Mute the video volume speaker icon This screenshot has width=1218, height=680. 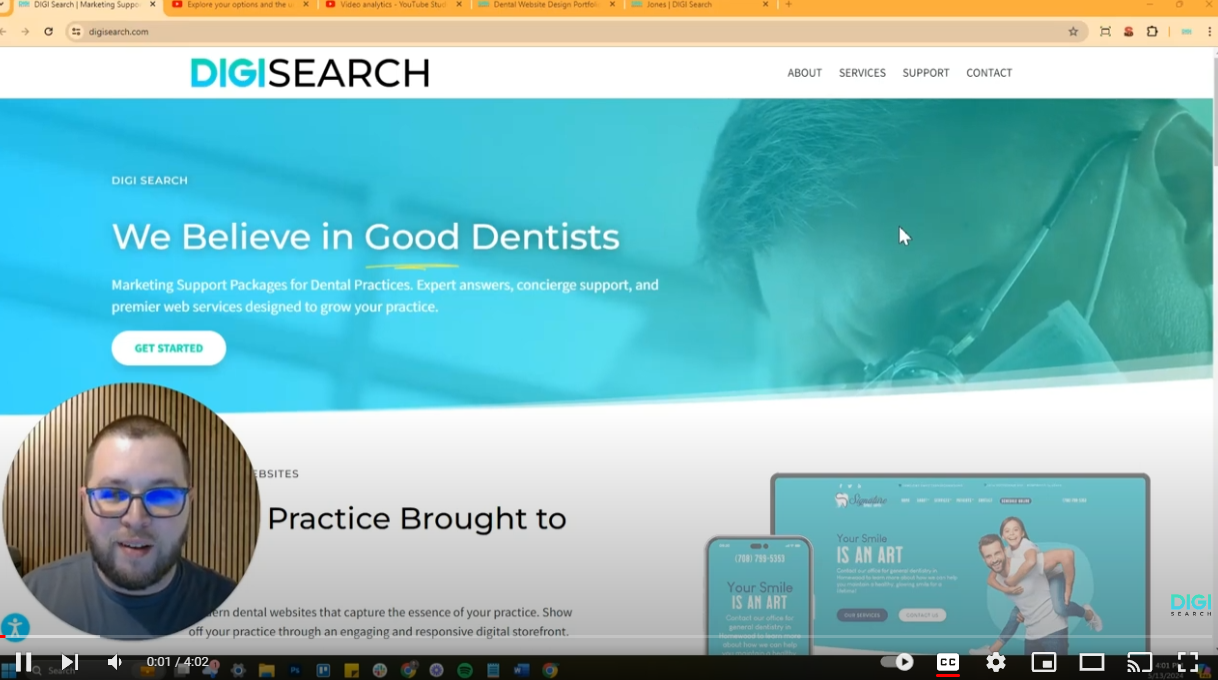[x=114, y=662]
